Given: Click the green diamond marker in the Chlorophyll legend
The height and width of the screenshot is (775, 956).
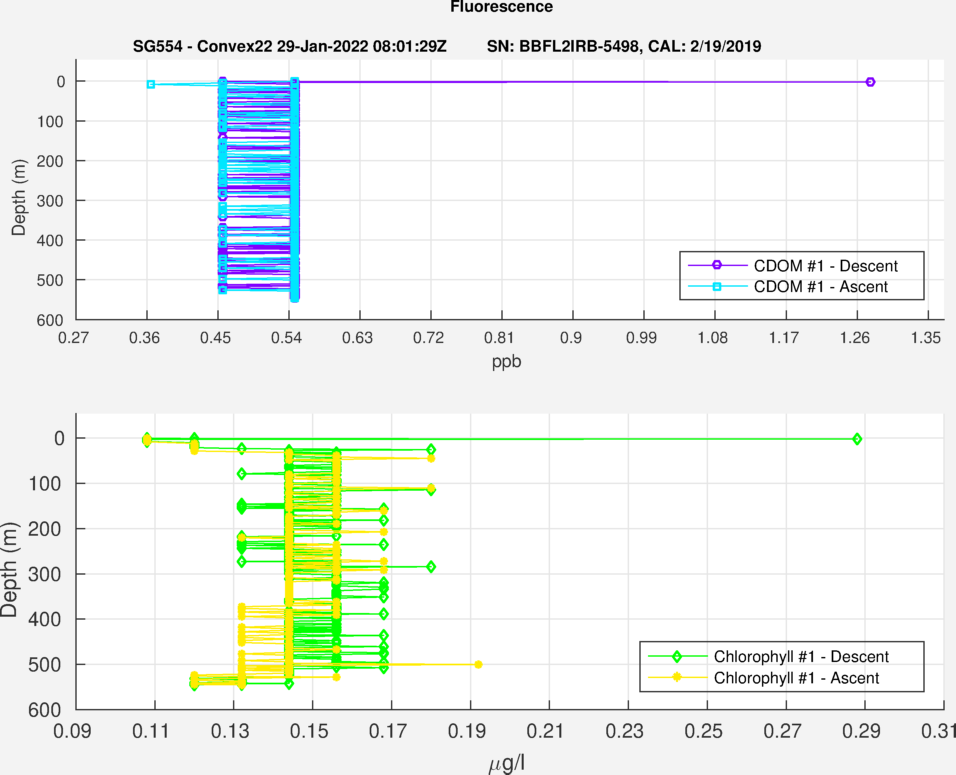Looking at the screenshot, I should [677, 657].
